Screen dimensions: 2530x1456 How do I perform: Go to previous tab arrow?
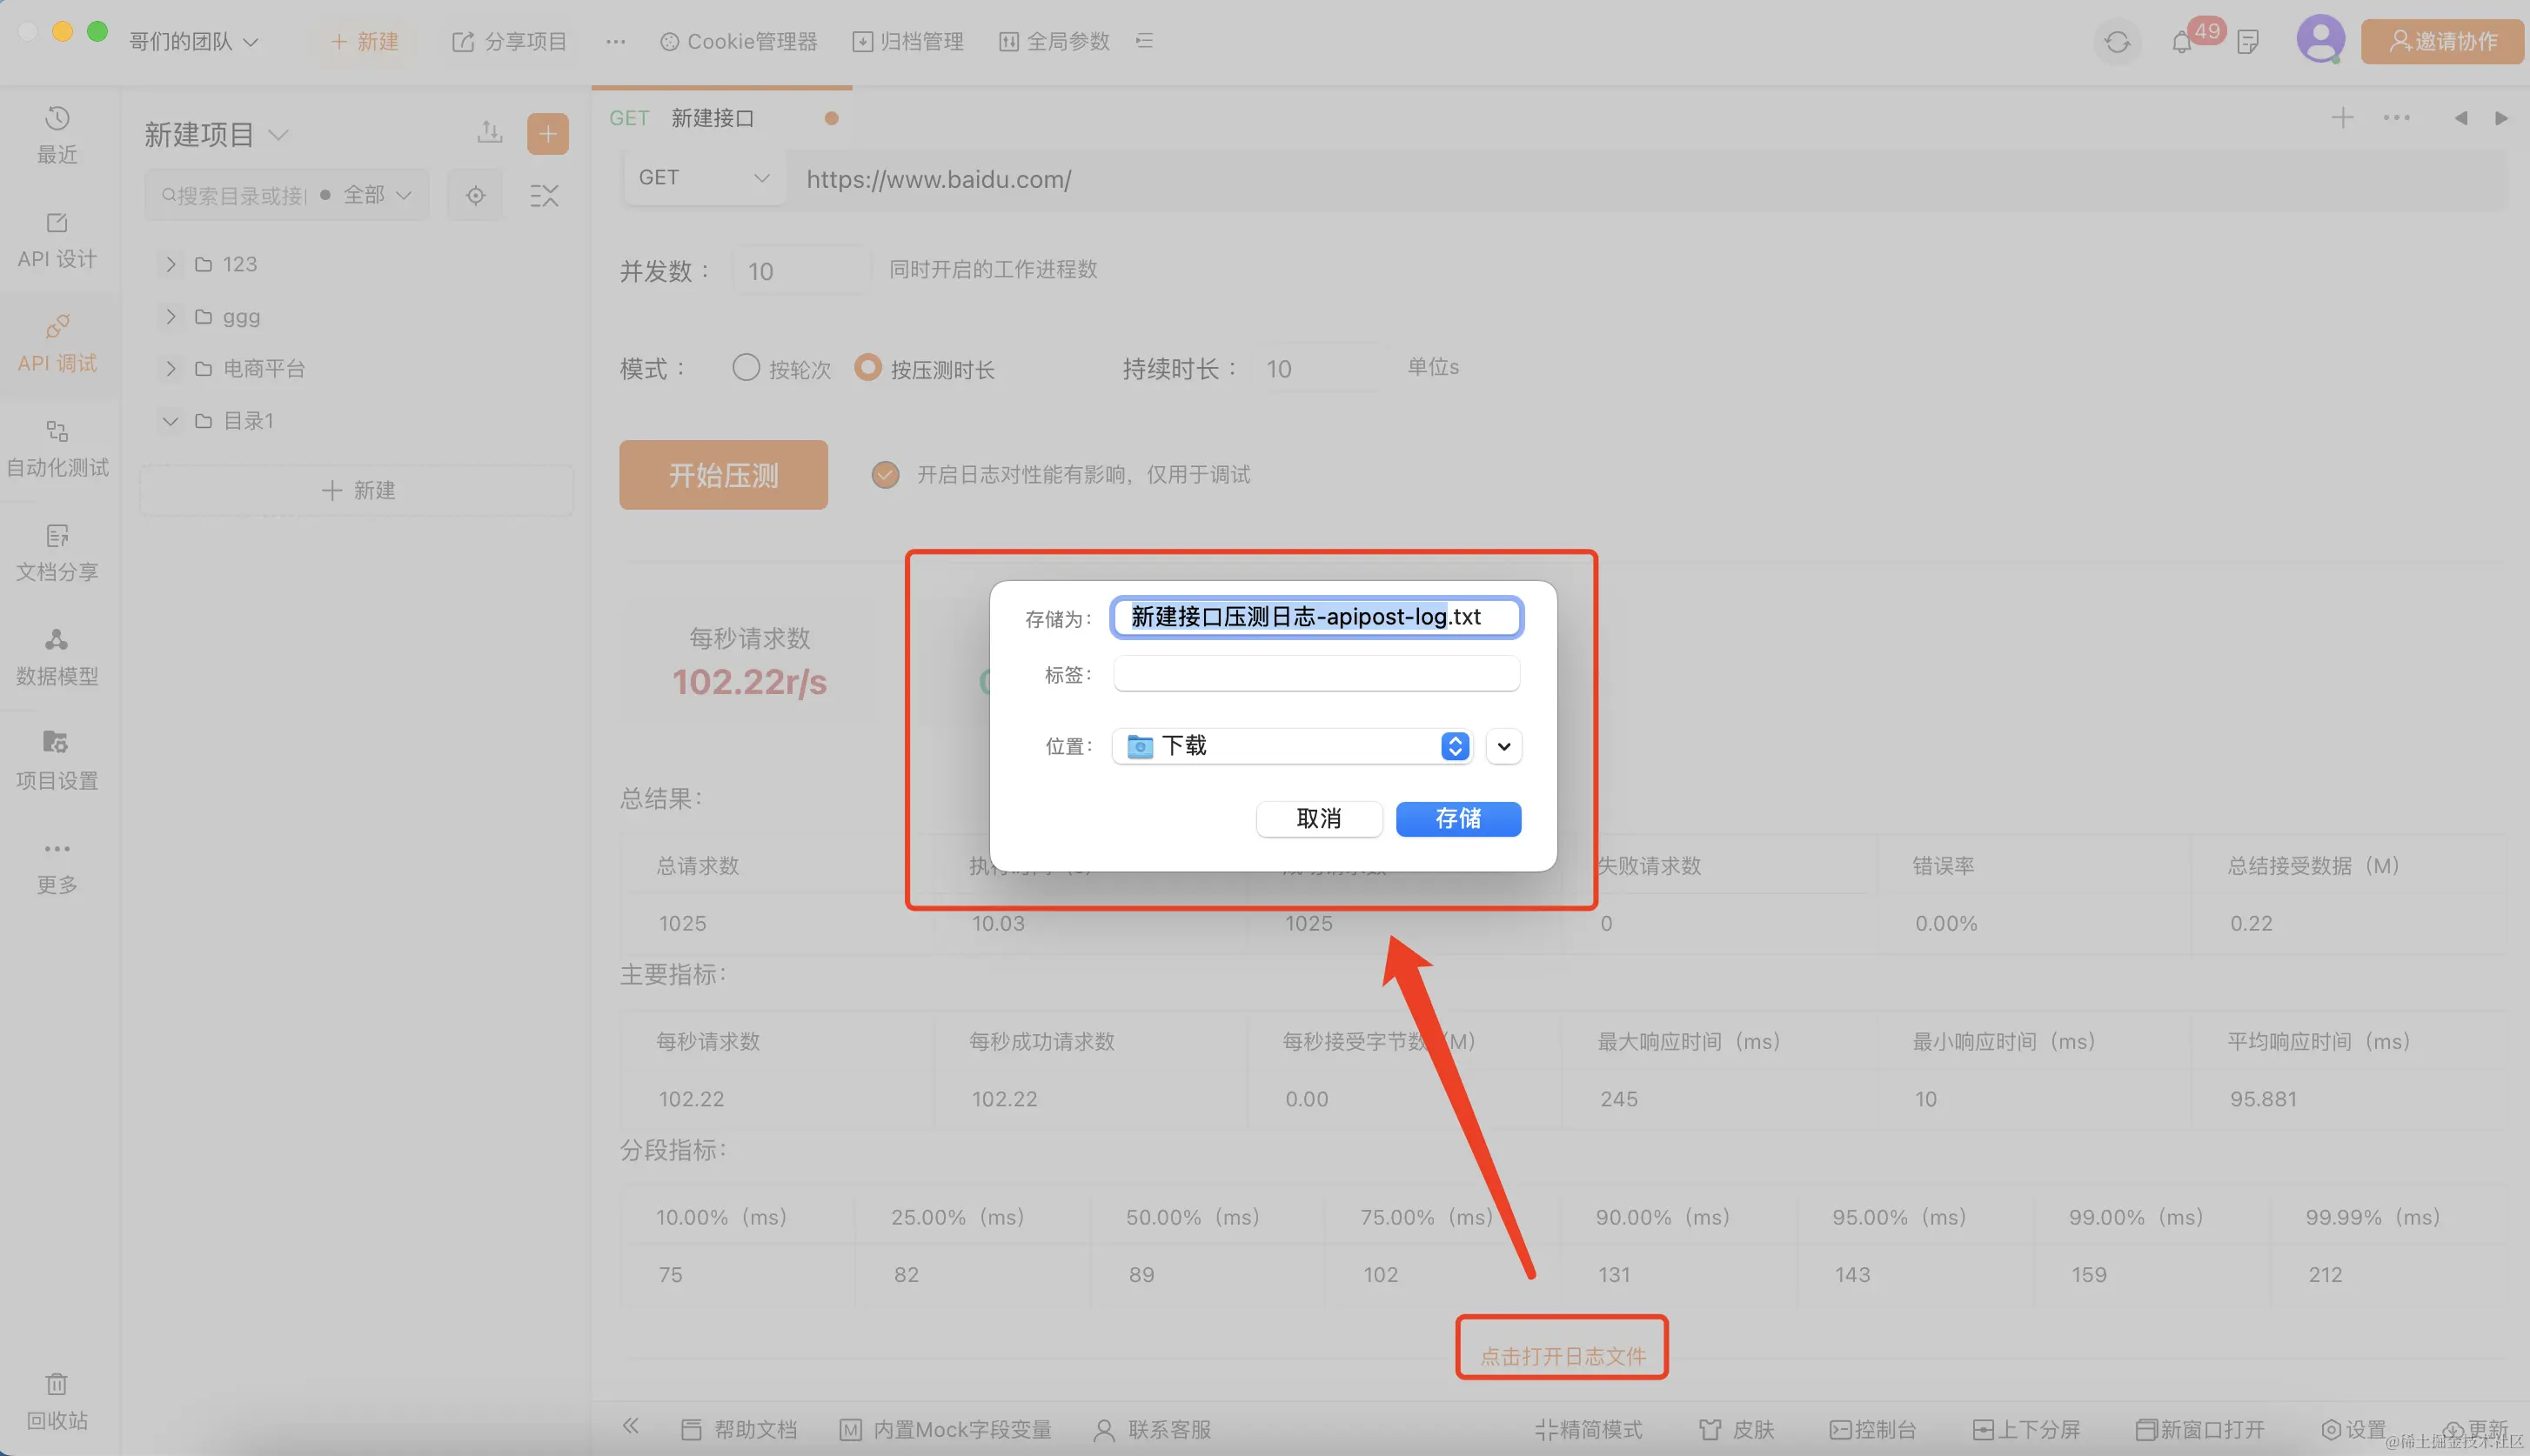[2461, 118]
